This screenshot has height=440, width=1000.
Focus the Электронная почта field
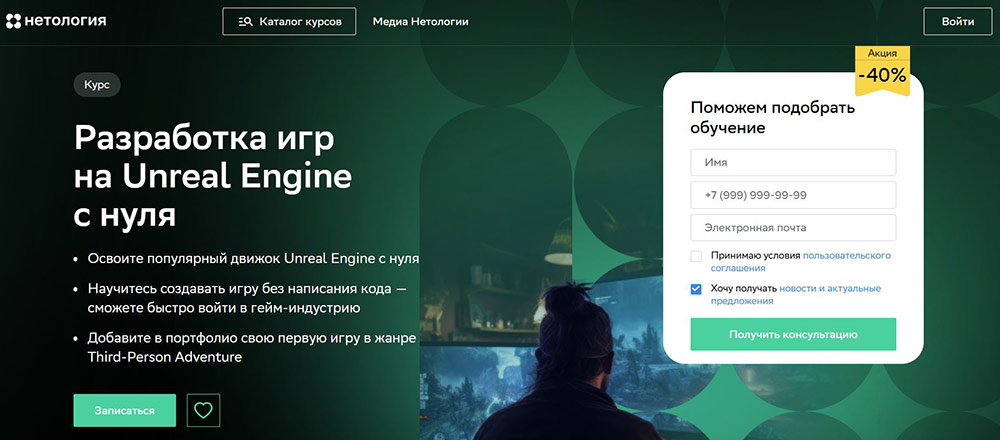tap(793, 228)
